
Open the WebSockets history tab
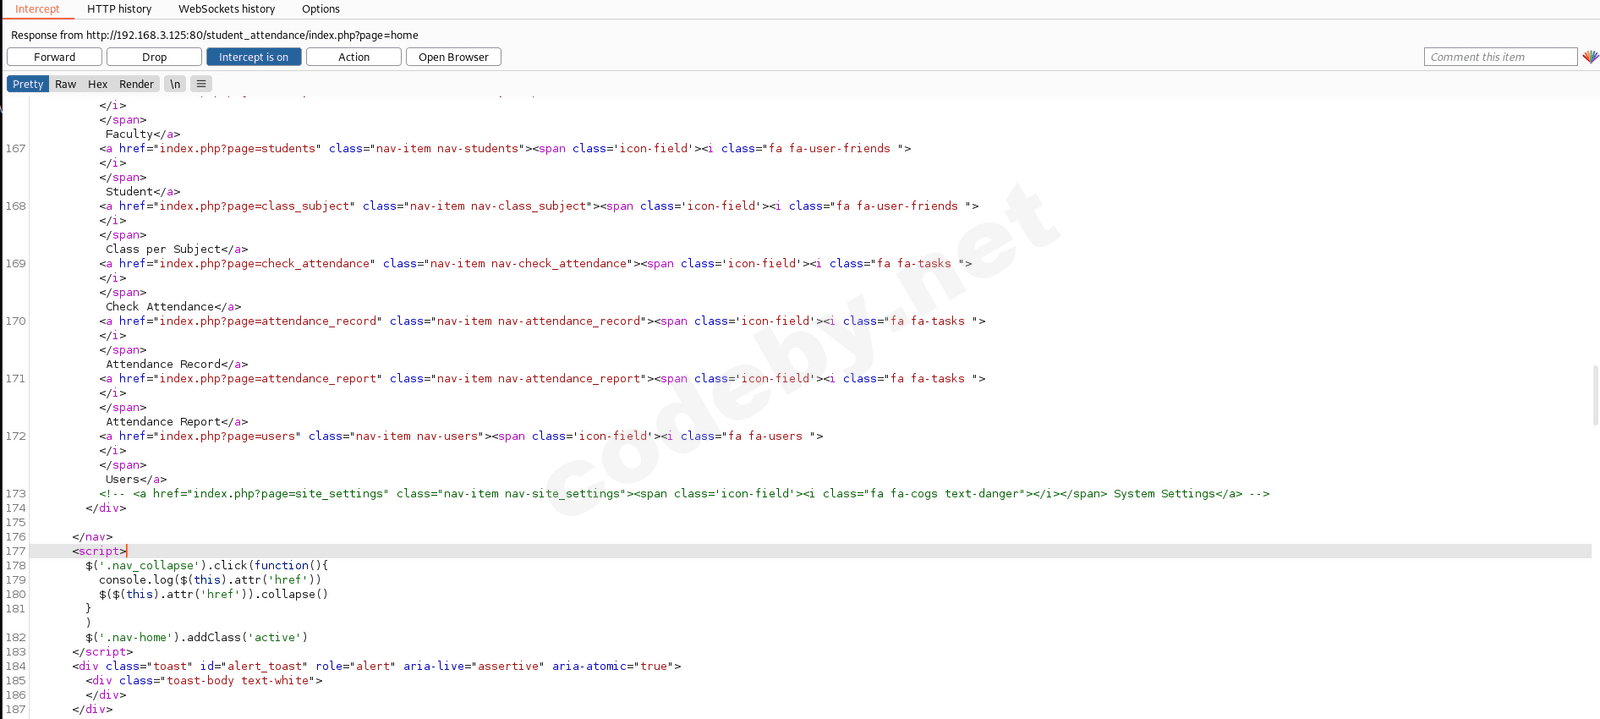(x=227, y=9)
